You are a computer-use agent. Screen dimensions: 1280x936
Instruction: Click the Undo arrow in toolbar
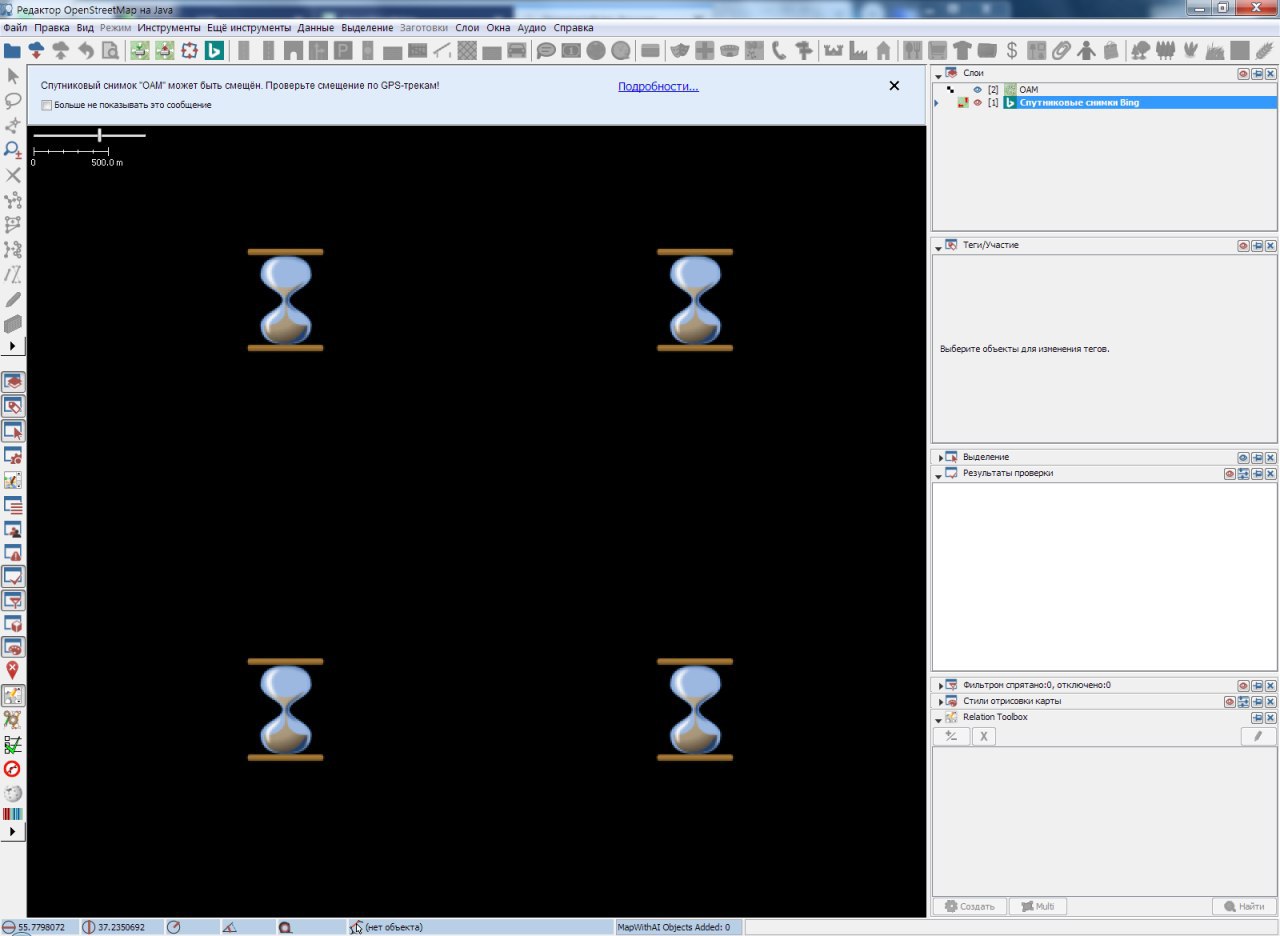click(x=86, y=50)
